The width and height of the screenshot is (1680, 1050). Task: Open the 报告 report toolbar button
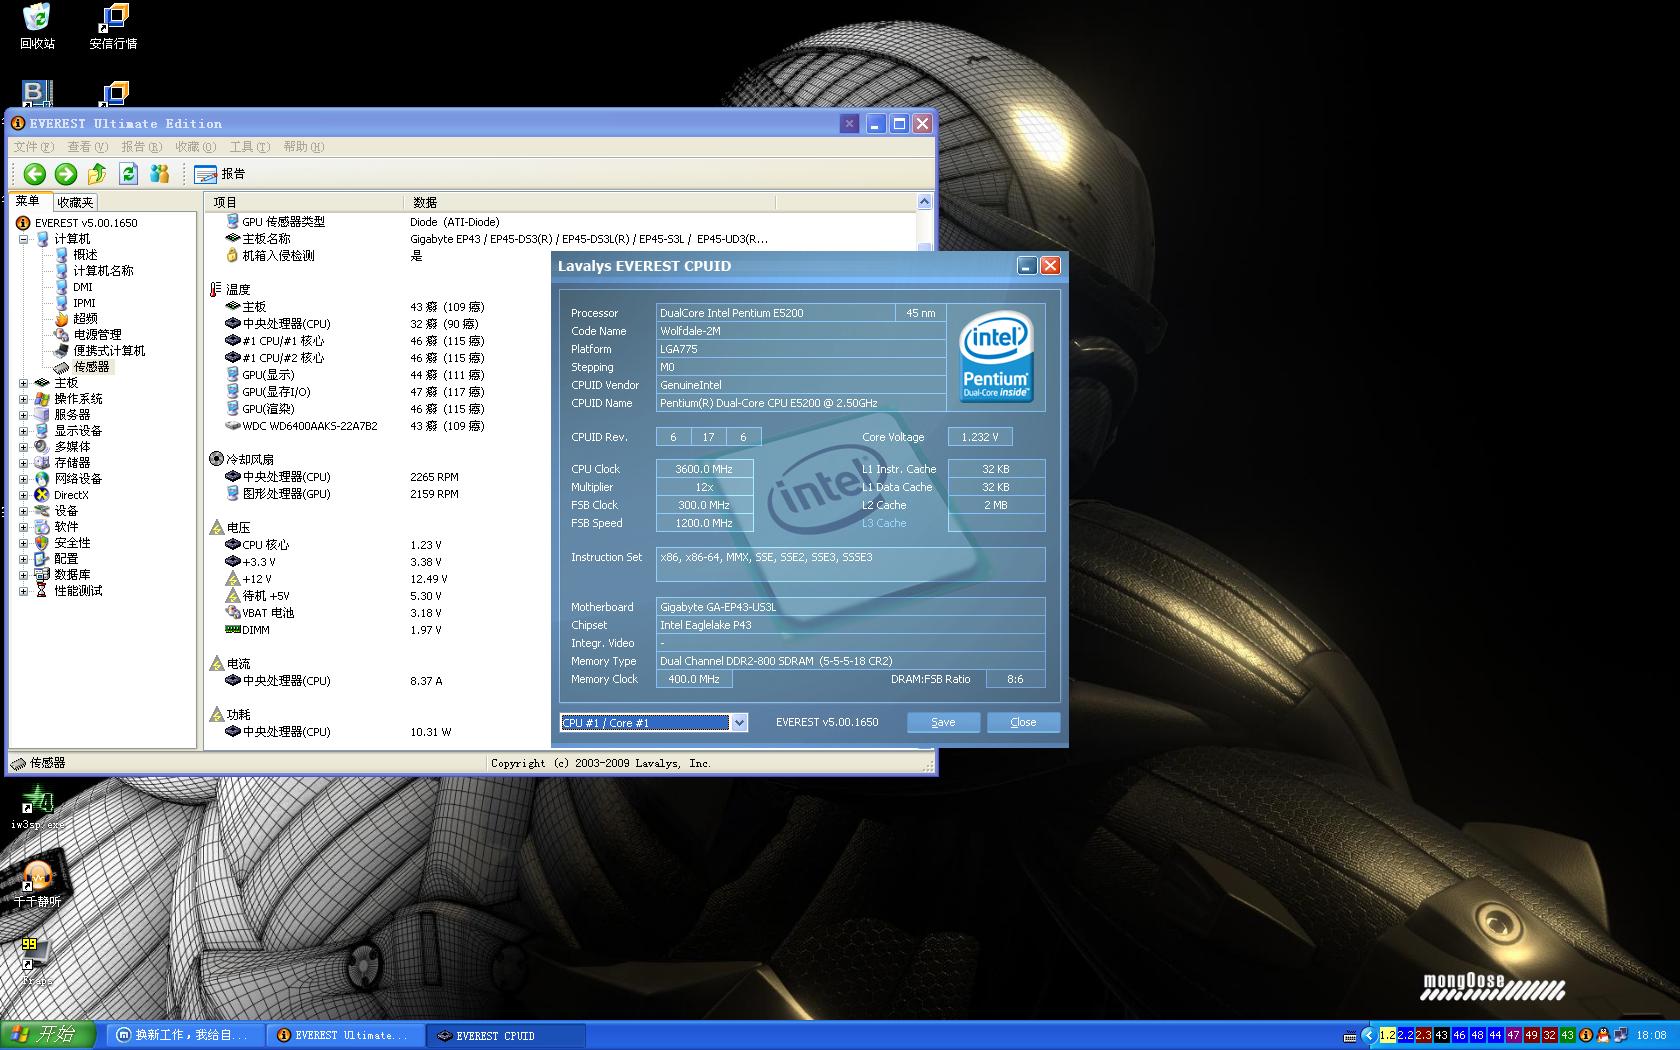(x=220, y=174)
